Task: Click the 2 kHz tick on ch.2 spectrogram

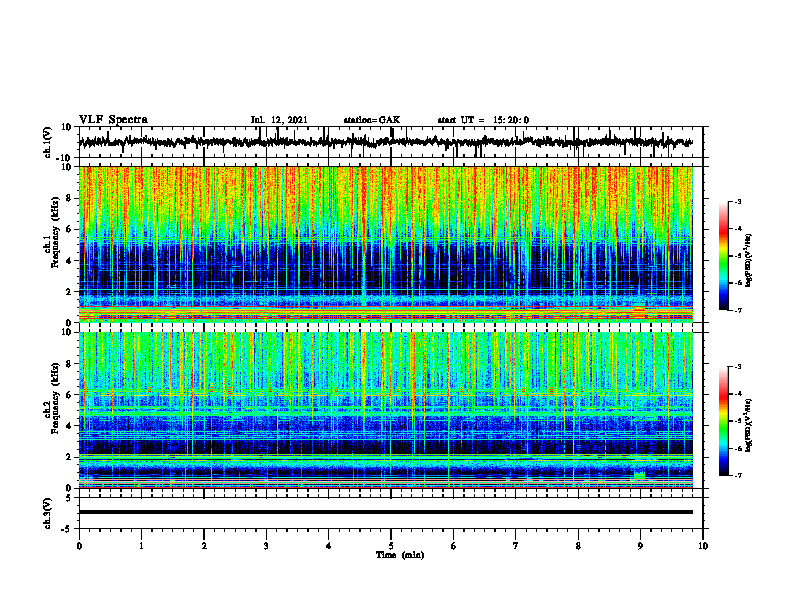Action: click(x=70, y=457)
